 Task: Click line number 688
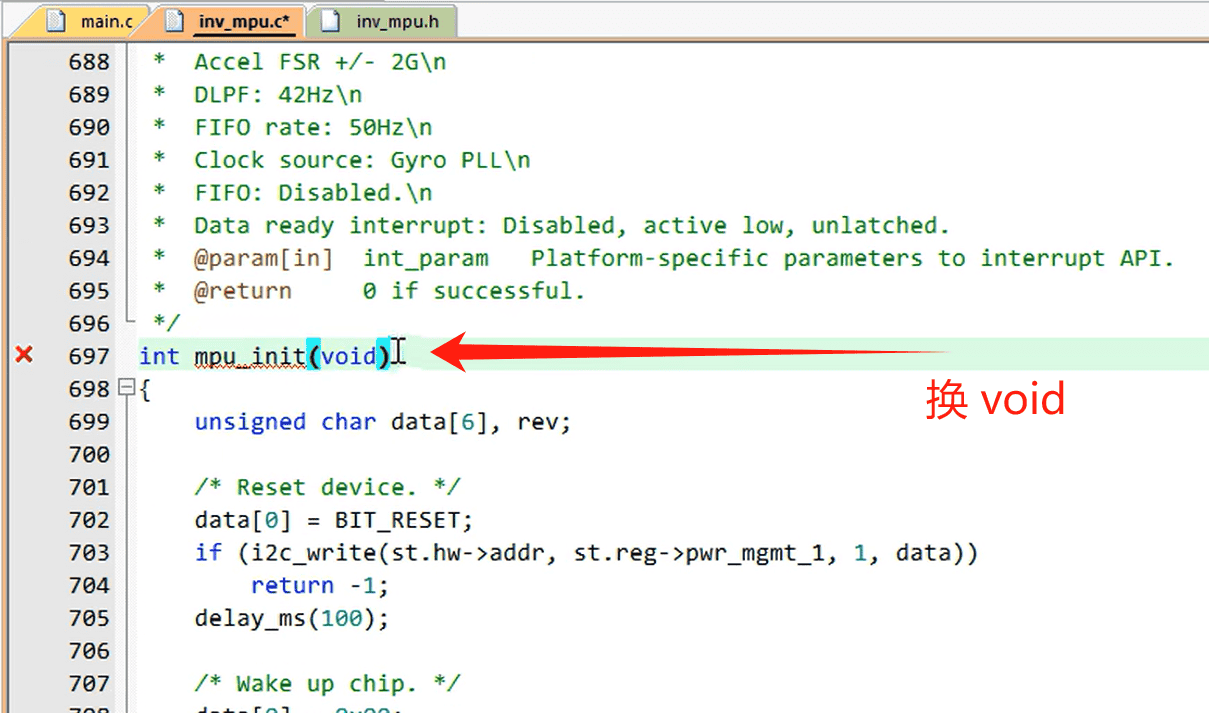[89, 62]
